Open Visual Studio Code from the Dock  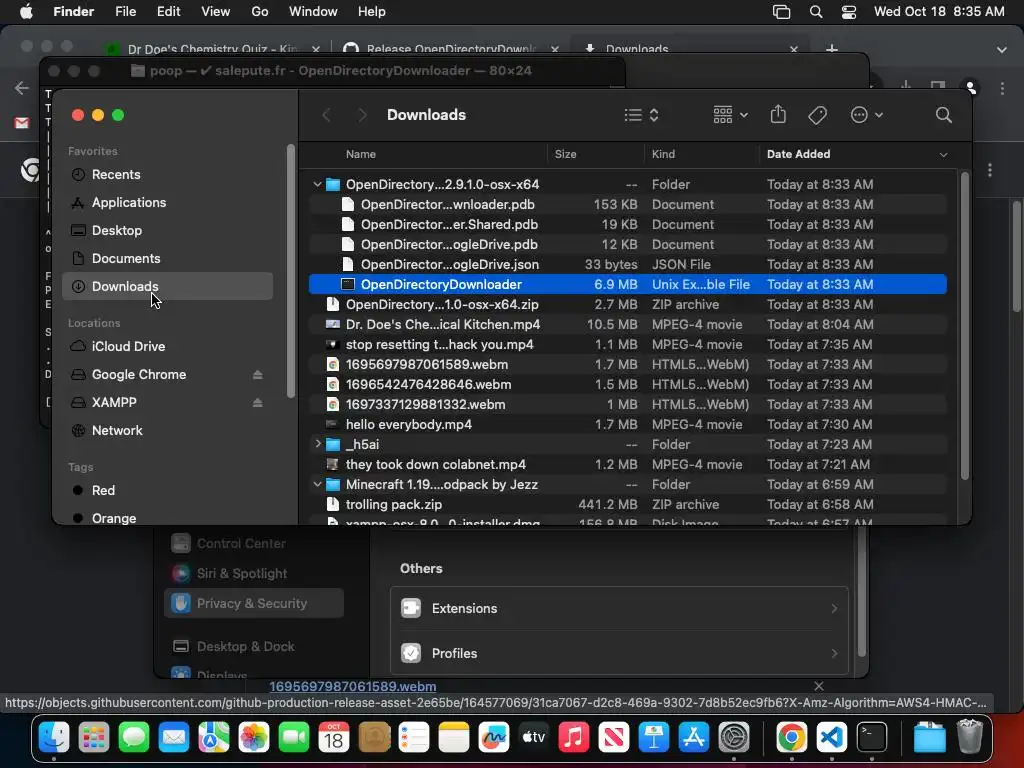(x=831, y=738)
